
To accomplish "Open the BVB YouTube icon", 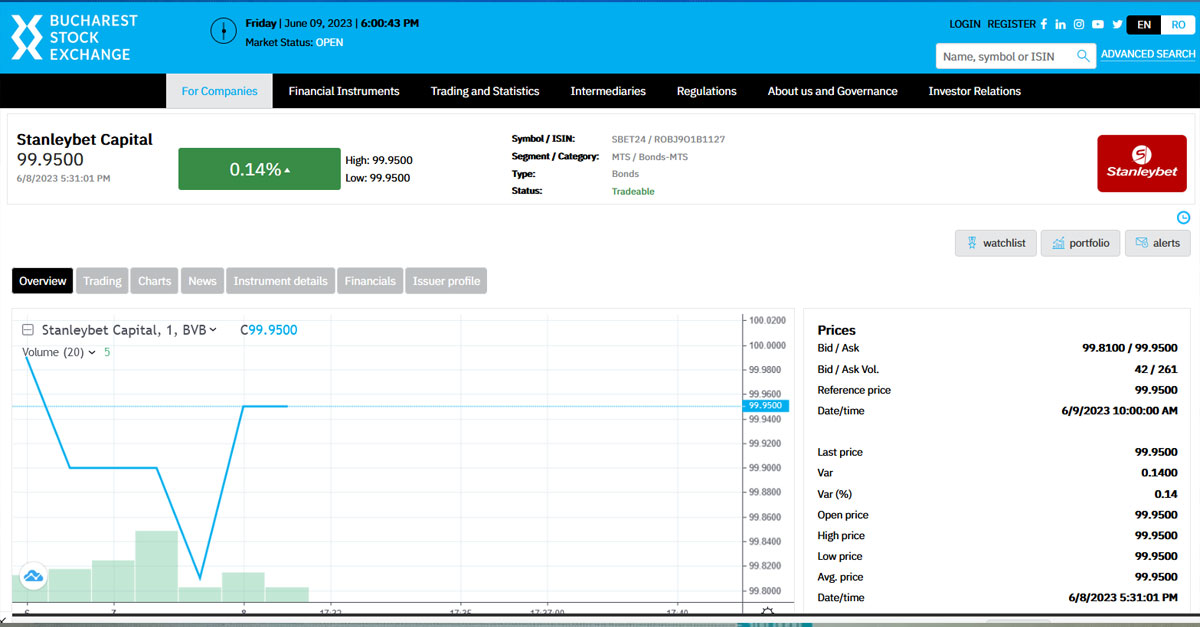I will pyautogui.click(x=1098, y=24).
